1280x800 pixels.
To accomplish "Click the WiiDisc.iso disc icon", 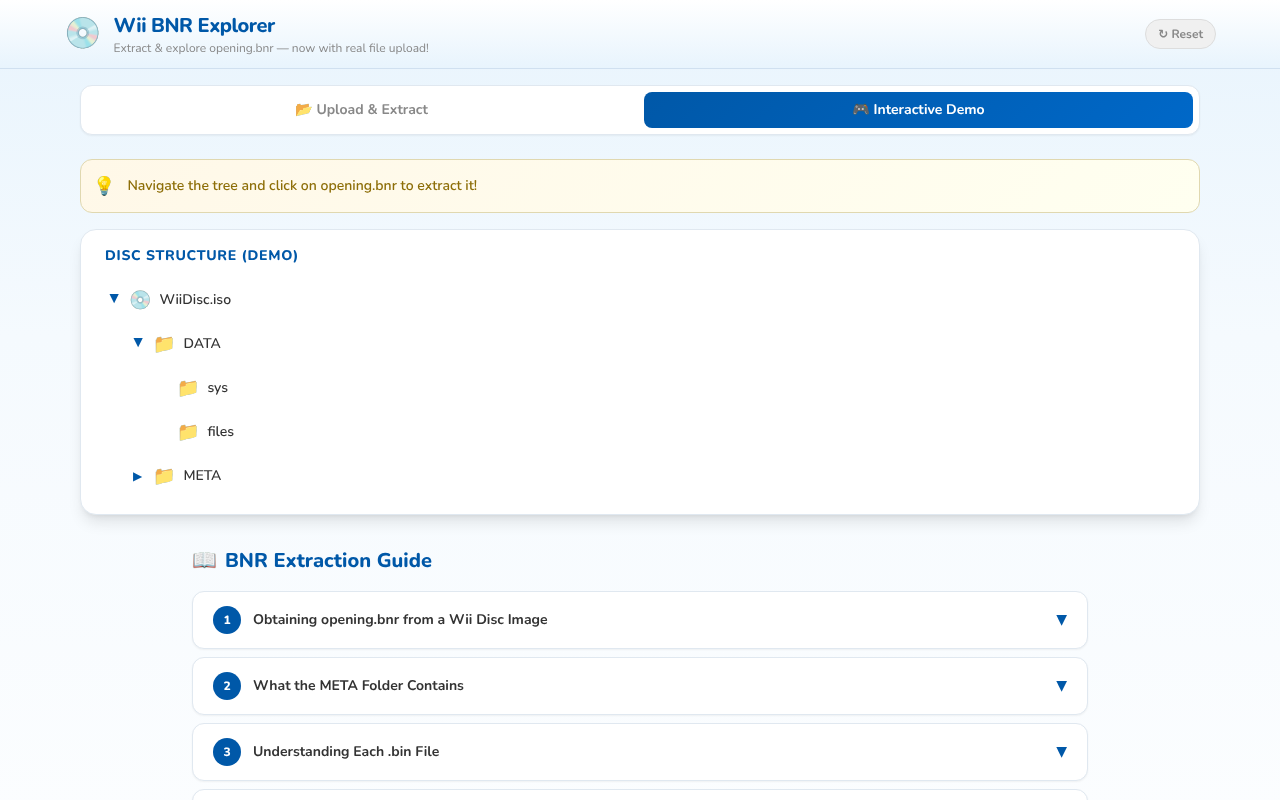I will click(x=140, y=300).
